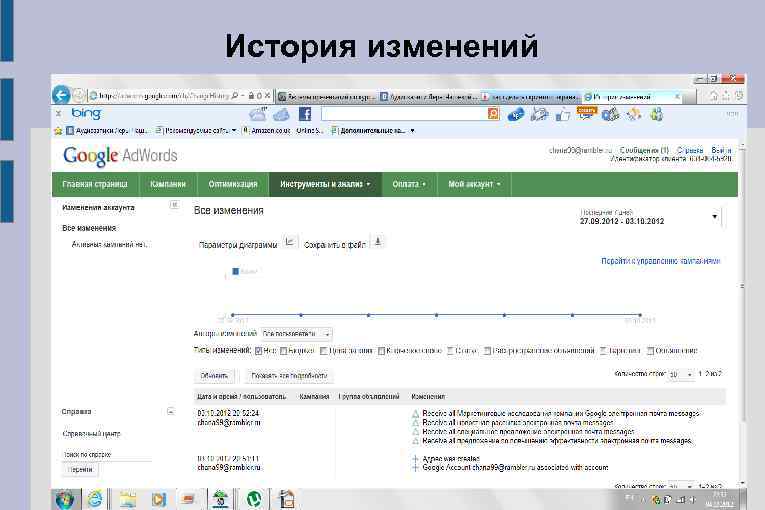The height and width of the screenshot is (510, 765).
Task: Click the browser home icon
Action: [x=714, y=96]
